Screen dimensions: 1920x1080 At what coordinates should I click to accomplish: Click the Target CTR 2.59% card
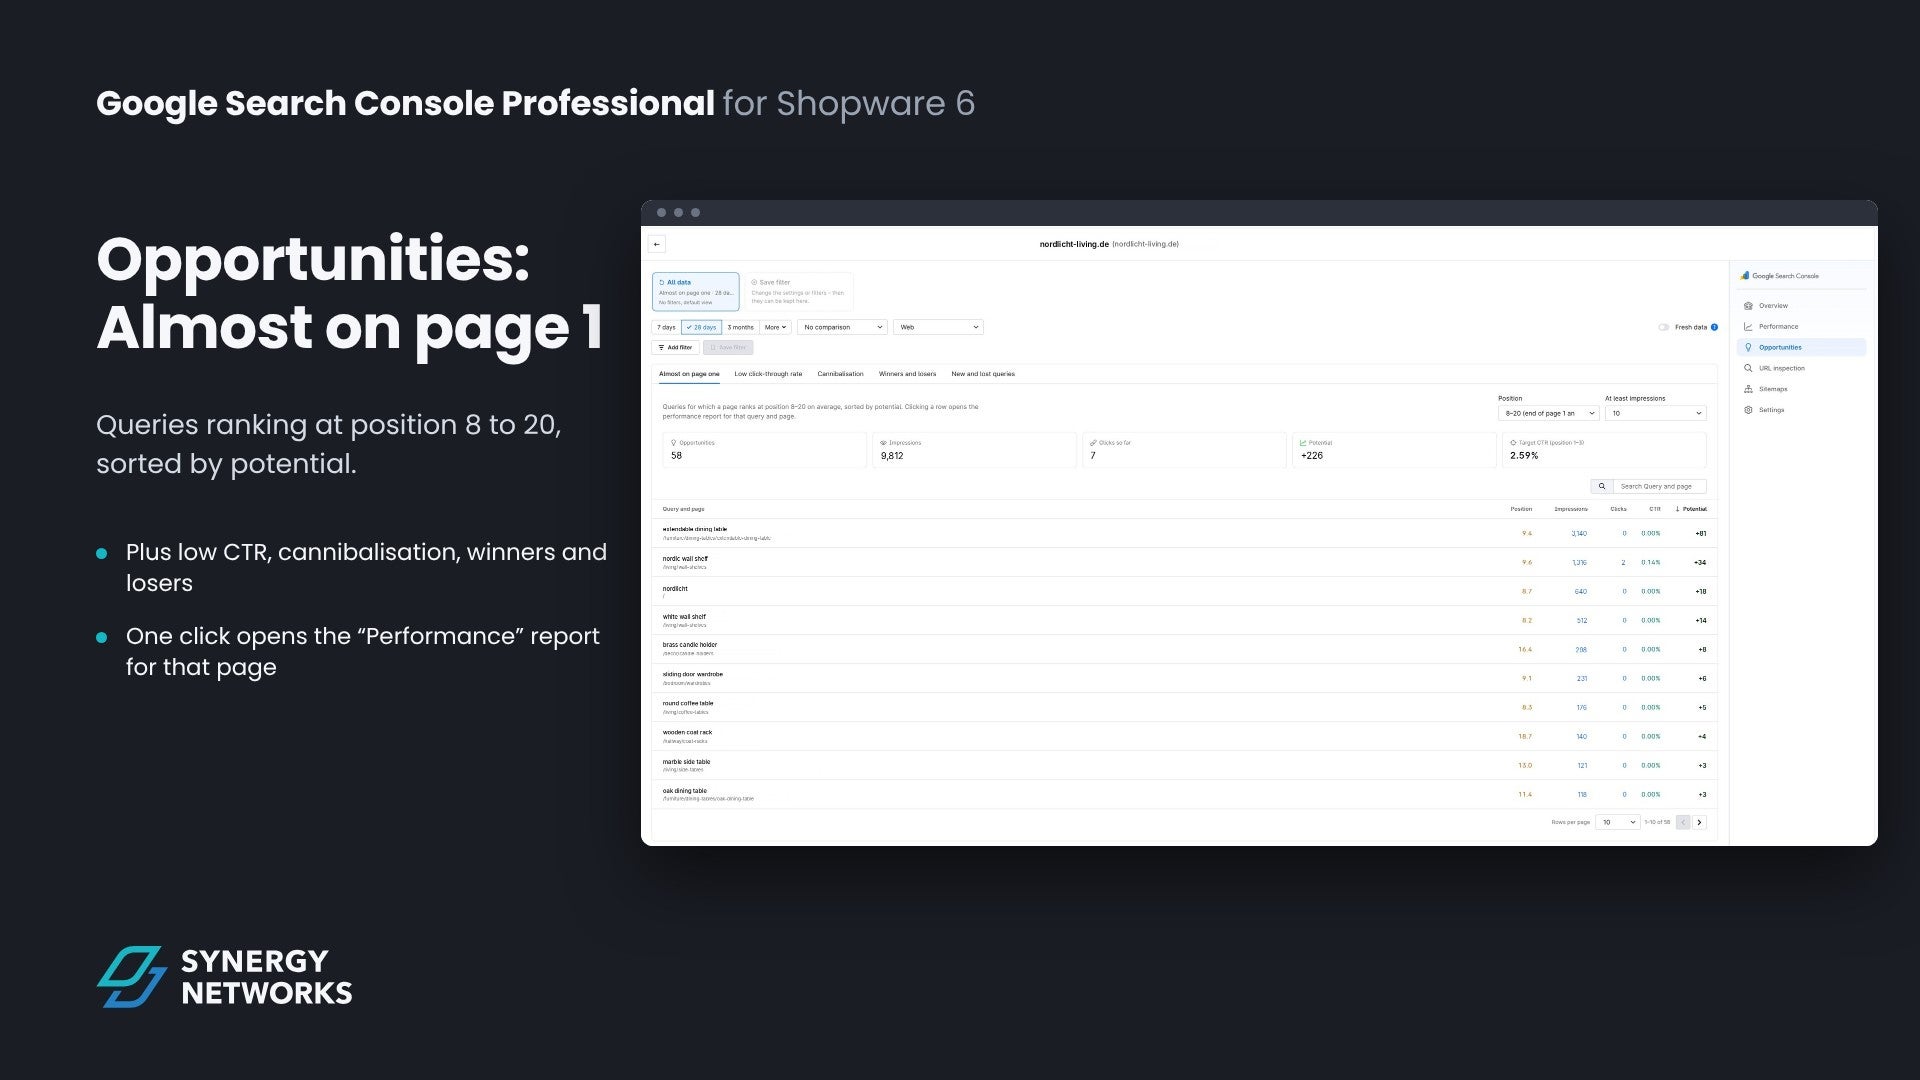(x=1604, y=450)
